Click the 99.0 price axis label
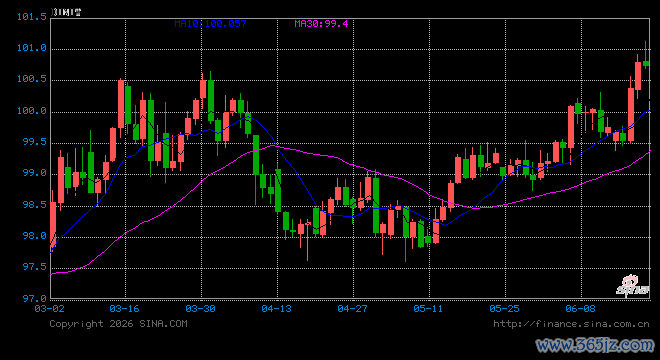The height and width of the screenshot is (360, 660). [x=35, y=173]
